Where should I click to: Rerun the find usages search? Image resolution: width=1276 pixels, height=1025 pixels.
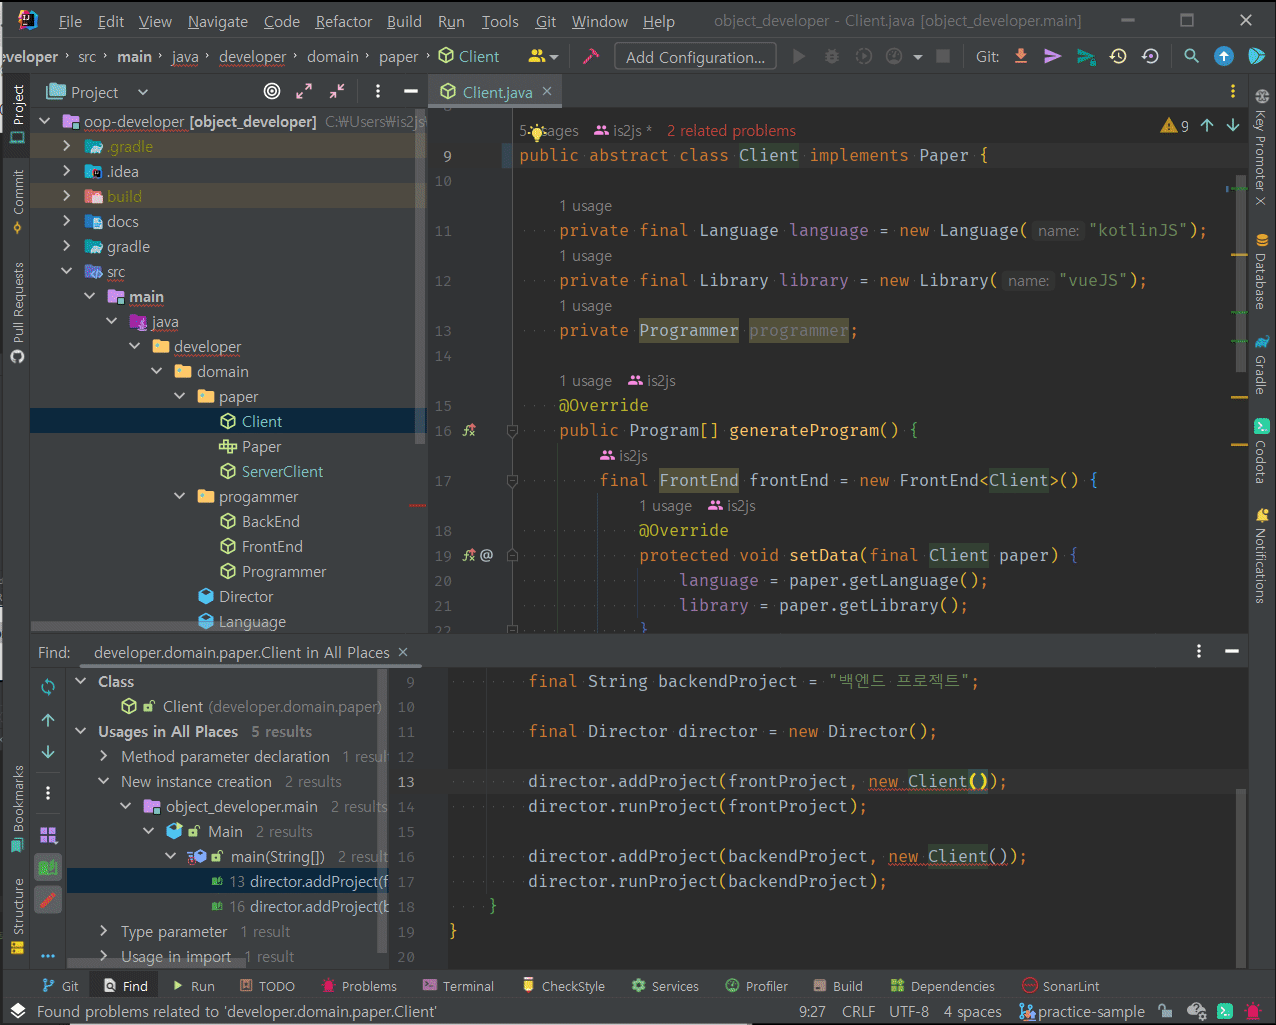48,687
